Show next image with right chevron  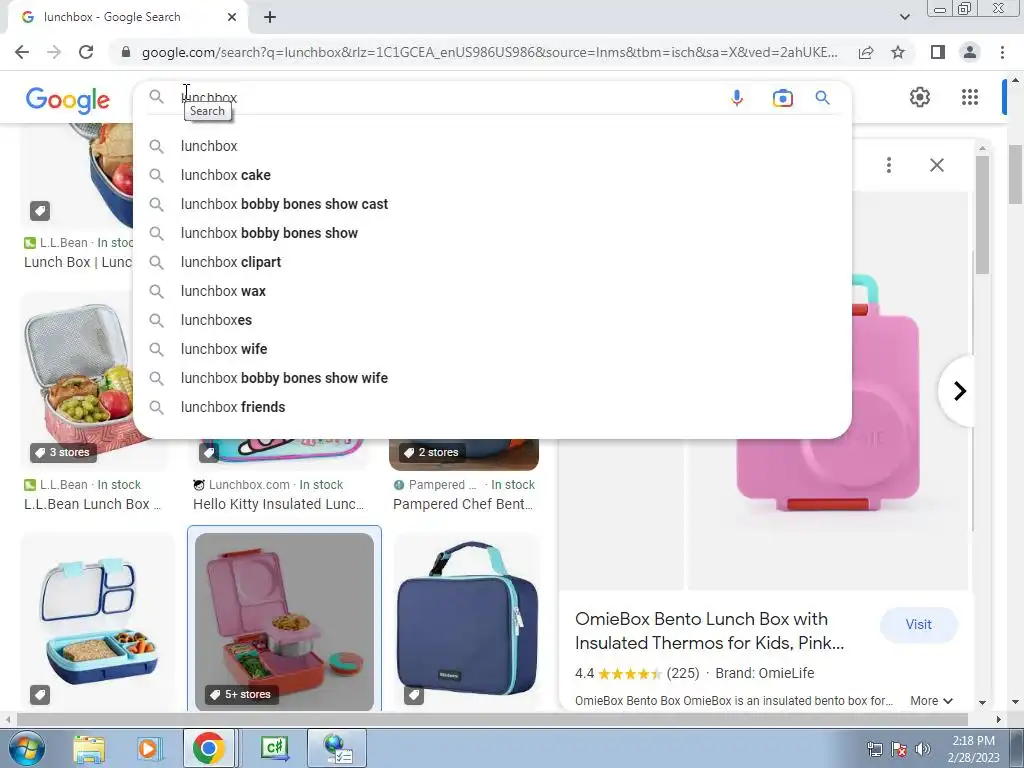[959, 391]
